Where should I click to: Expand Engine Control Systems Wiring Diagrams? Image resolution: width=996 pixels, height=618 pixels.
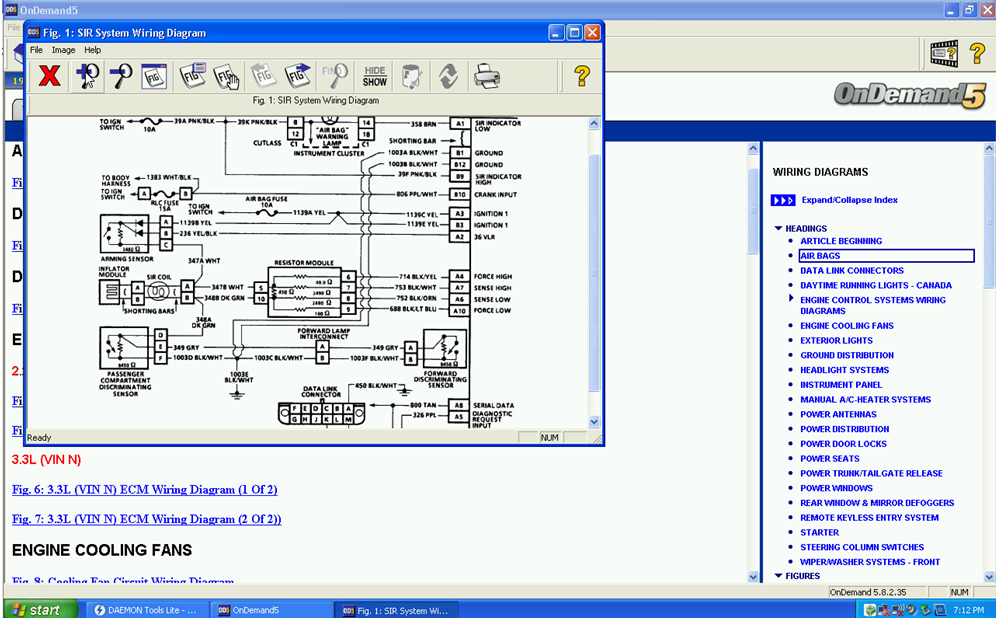[x=791, y=298]
